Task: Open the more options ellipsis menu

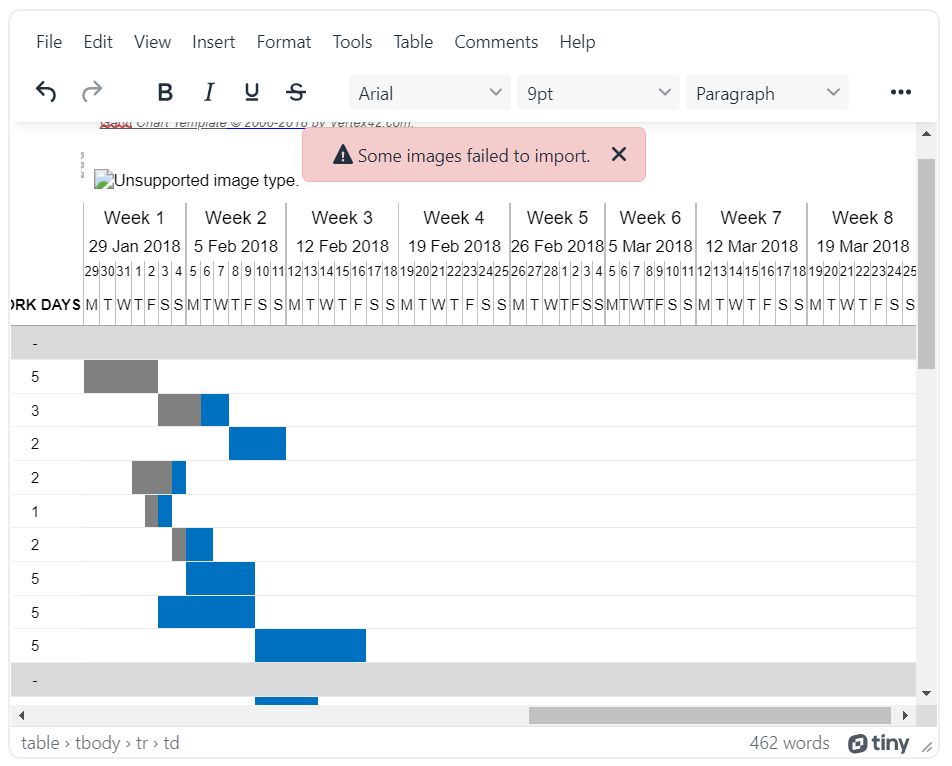Action: click(900, 93)
